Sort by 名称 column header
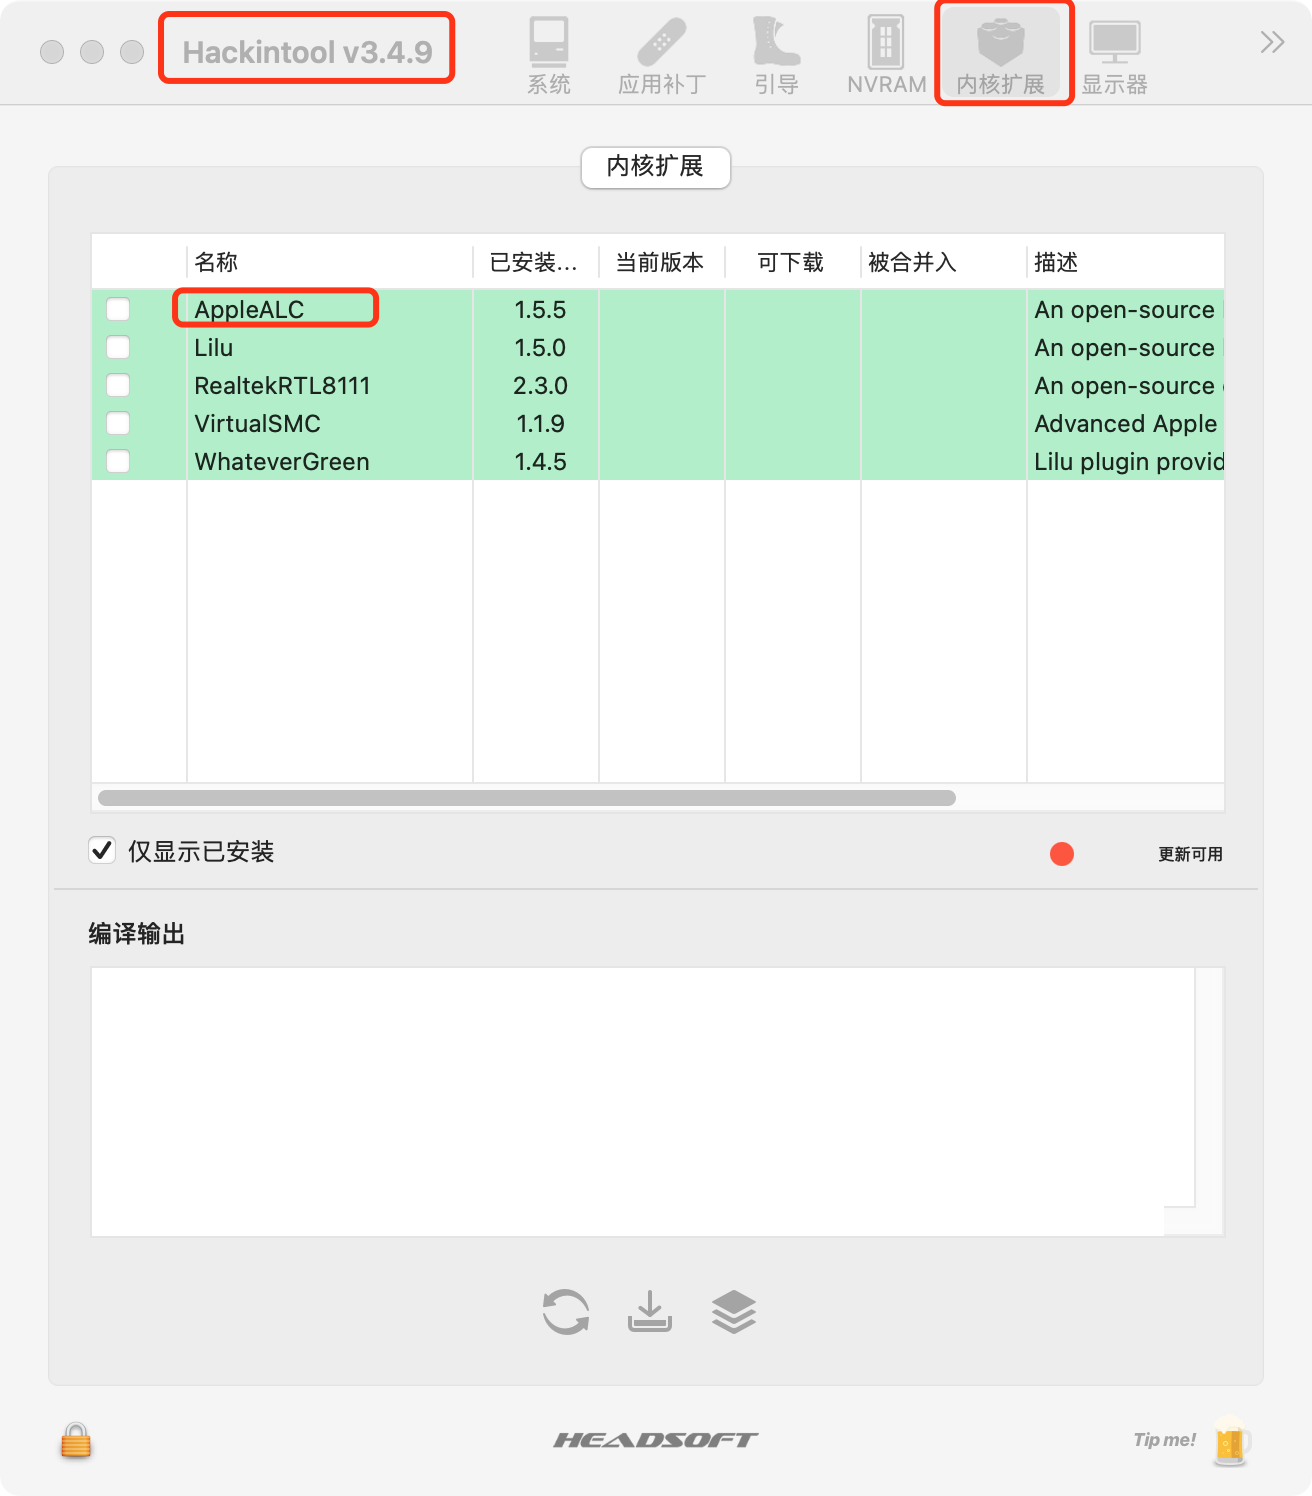 tap(329, 262)
